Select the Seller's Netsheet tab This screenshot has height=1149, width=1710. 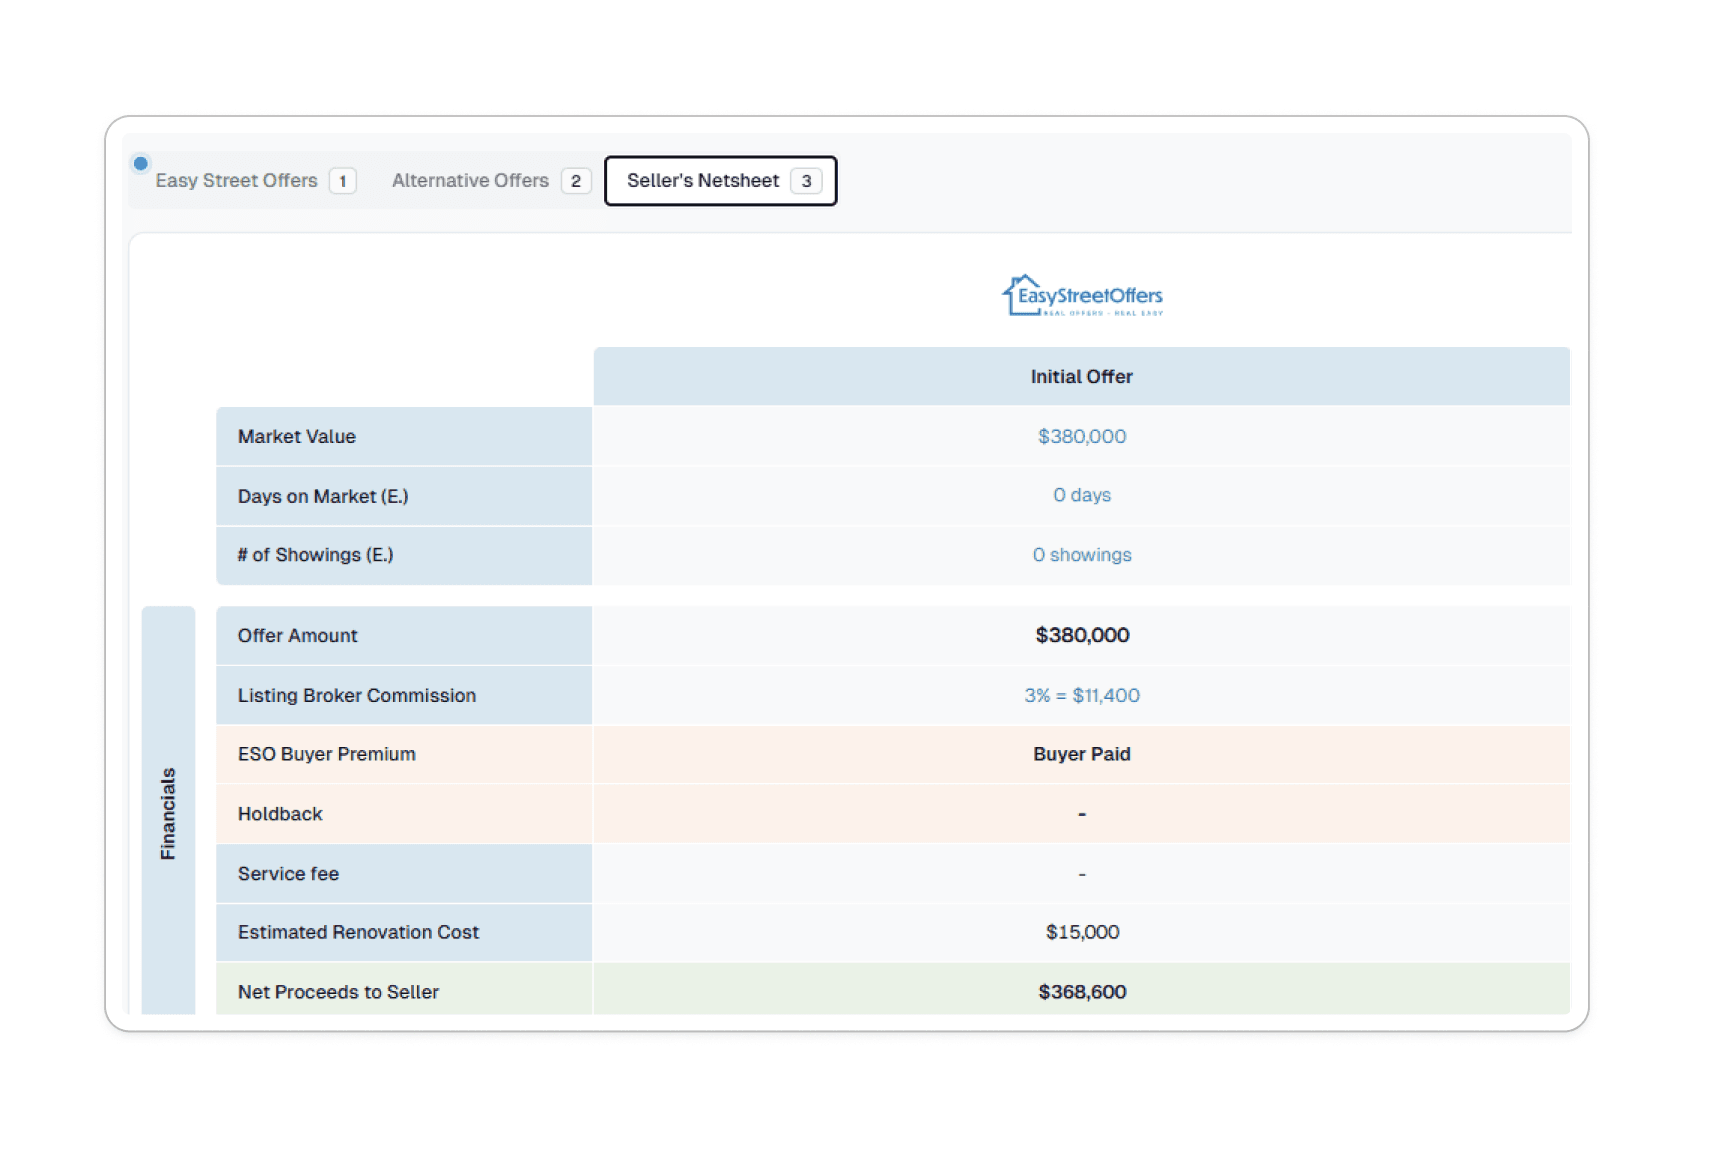[702, 181]
